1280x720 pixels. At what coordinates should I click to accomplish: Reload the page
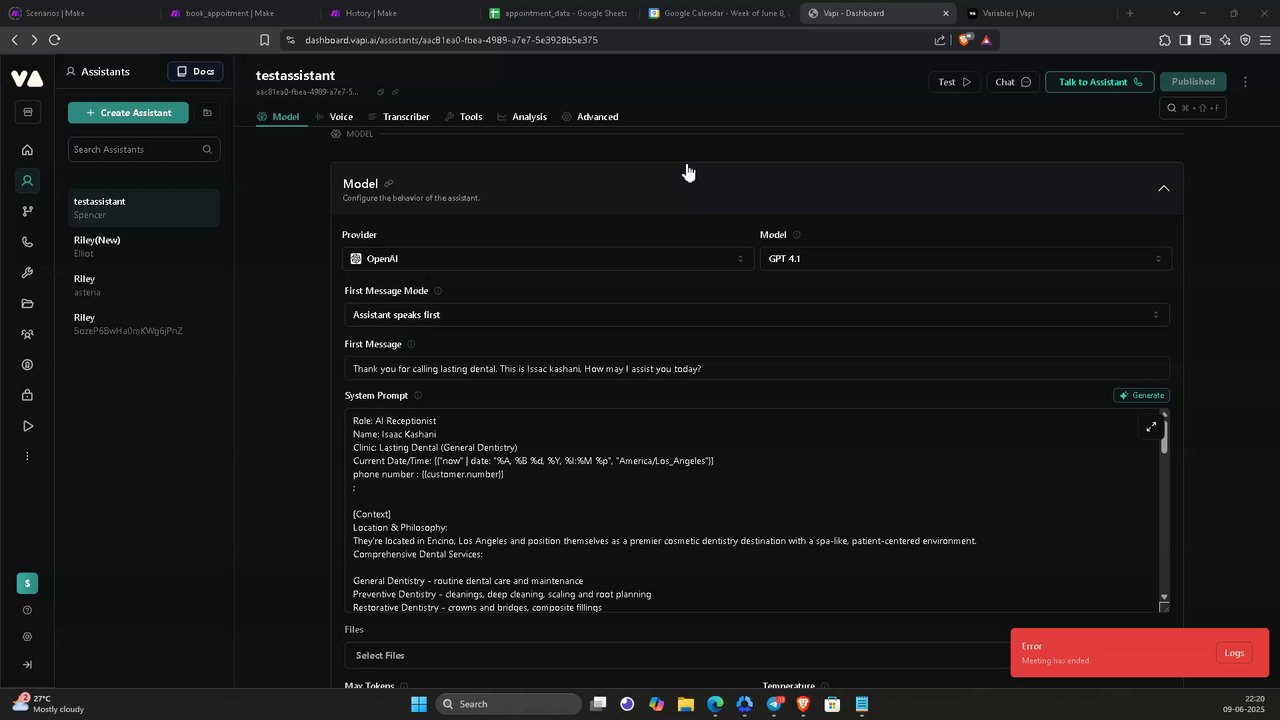point(54,40)
